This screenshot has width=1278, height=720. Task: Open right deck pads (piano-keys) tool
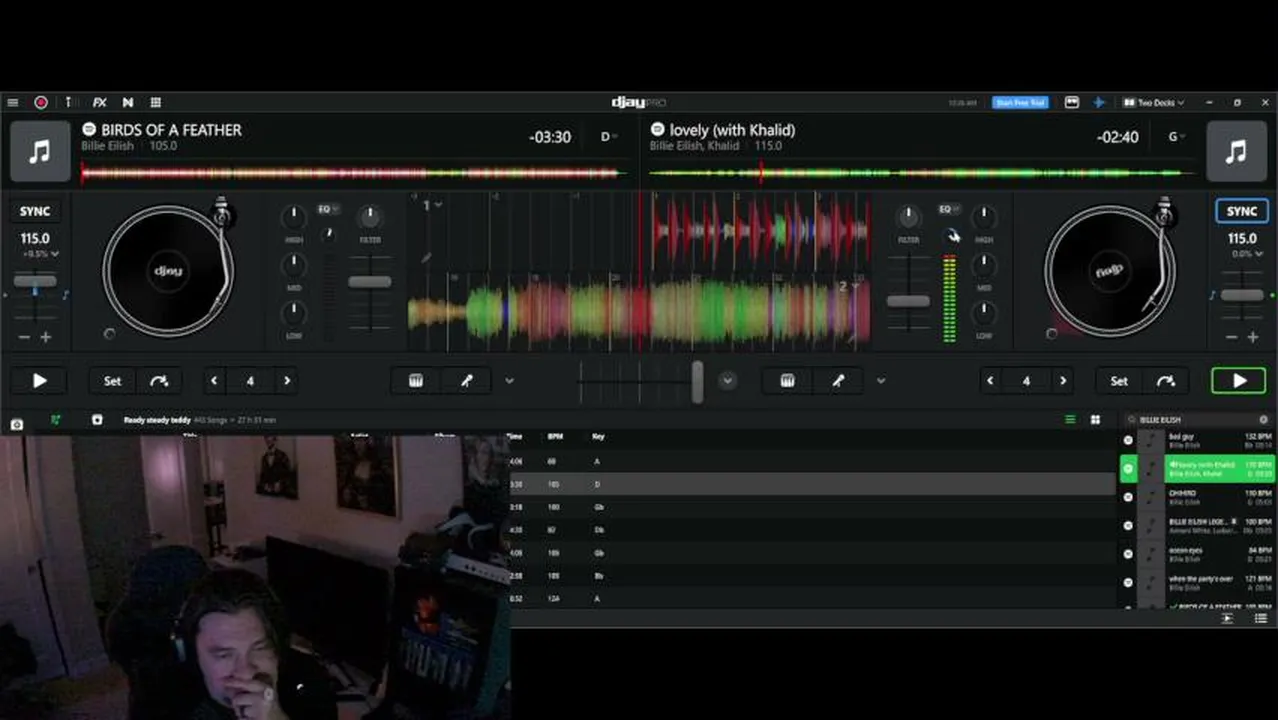tap(788, 381)
